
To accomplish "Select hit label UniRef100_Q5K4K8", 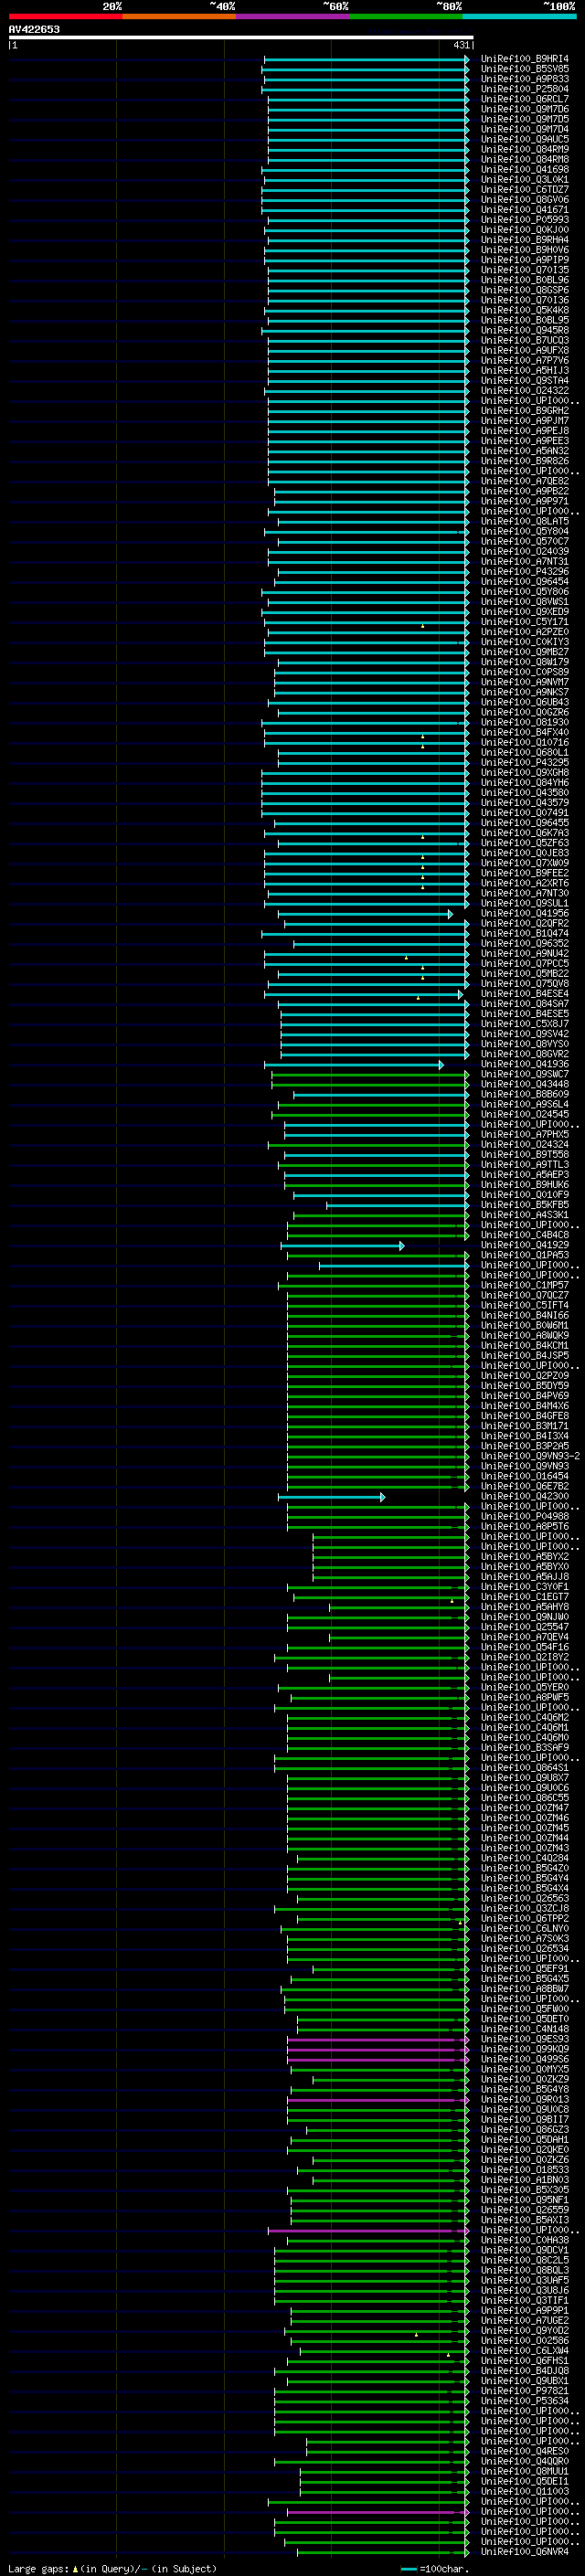I will pyautogui.click(x=524, y=310).
